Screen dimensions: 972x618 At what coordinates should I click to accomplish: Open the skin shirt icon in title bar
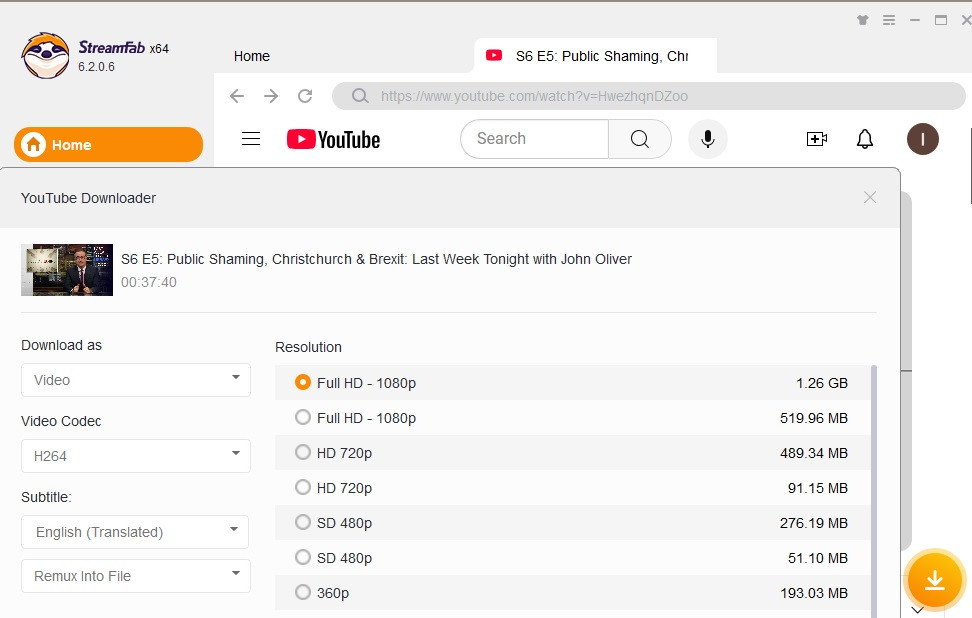(x=862, y=20)
